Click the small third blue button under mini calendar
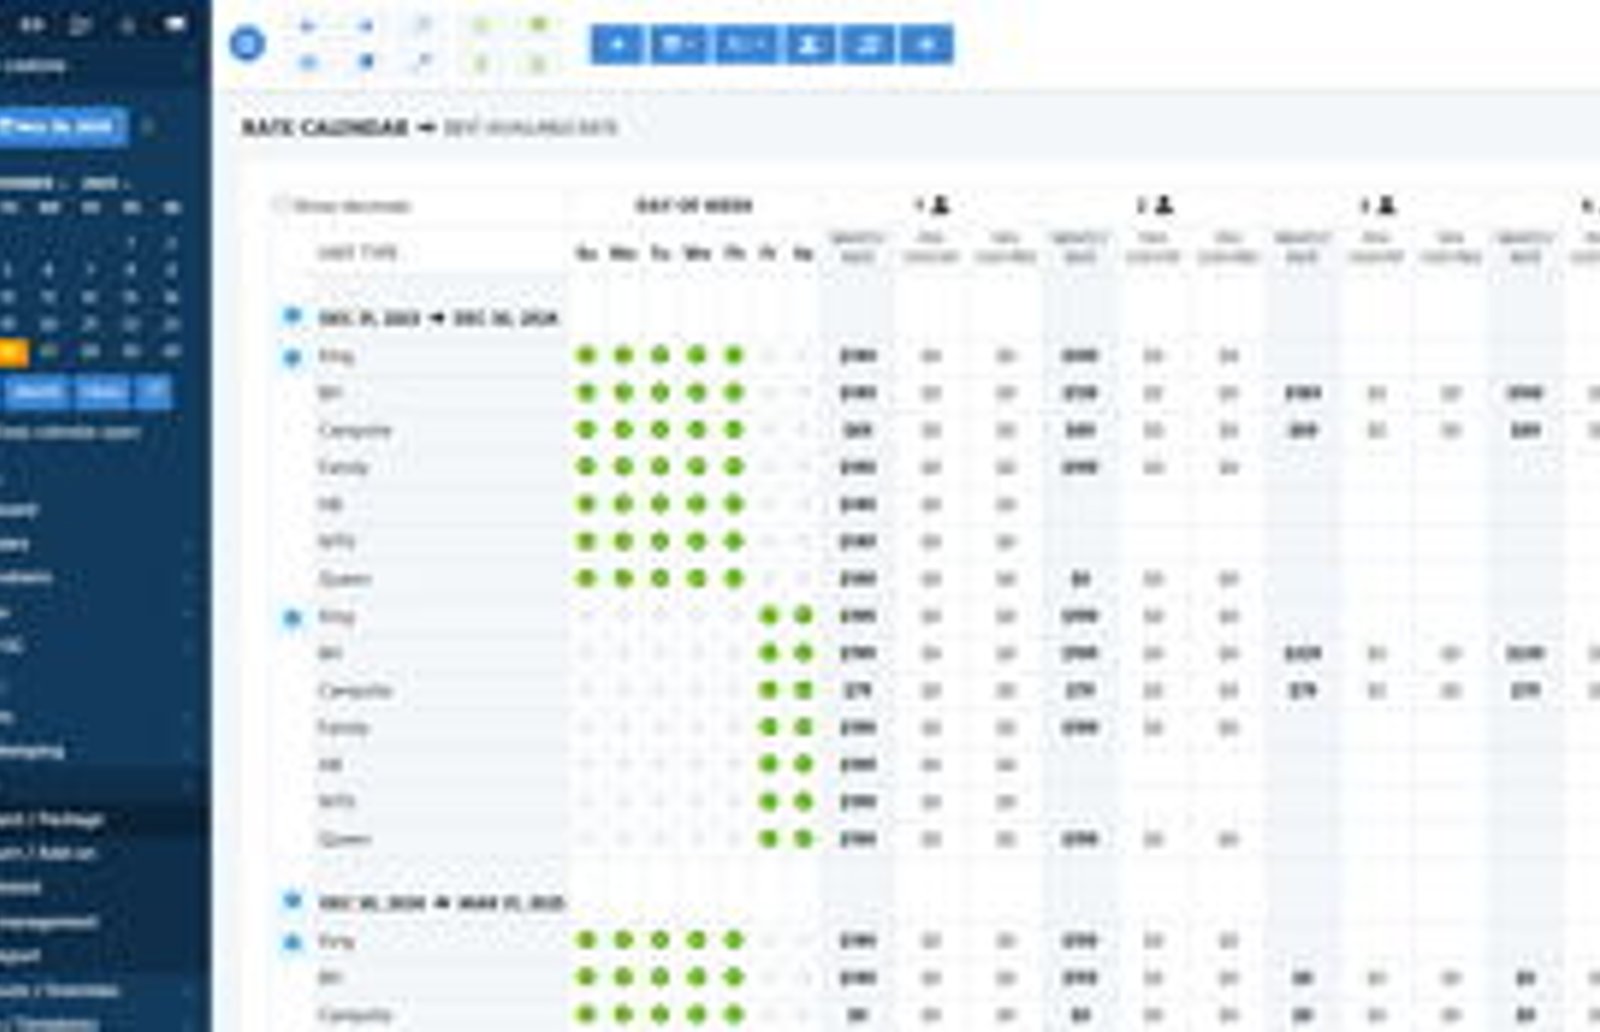 154,392
